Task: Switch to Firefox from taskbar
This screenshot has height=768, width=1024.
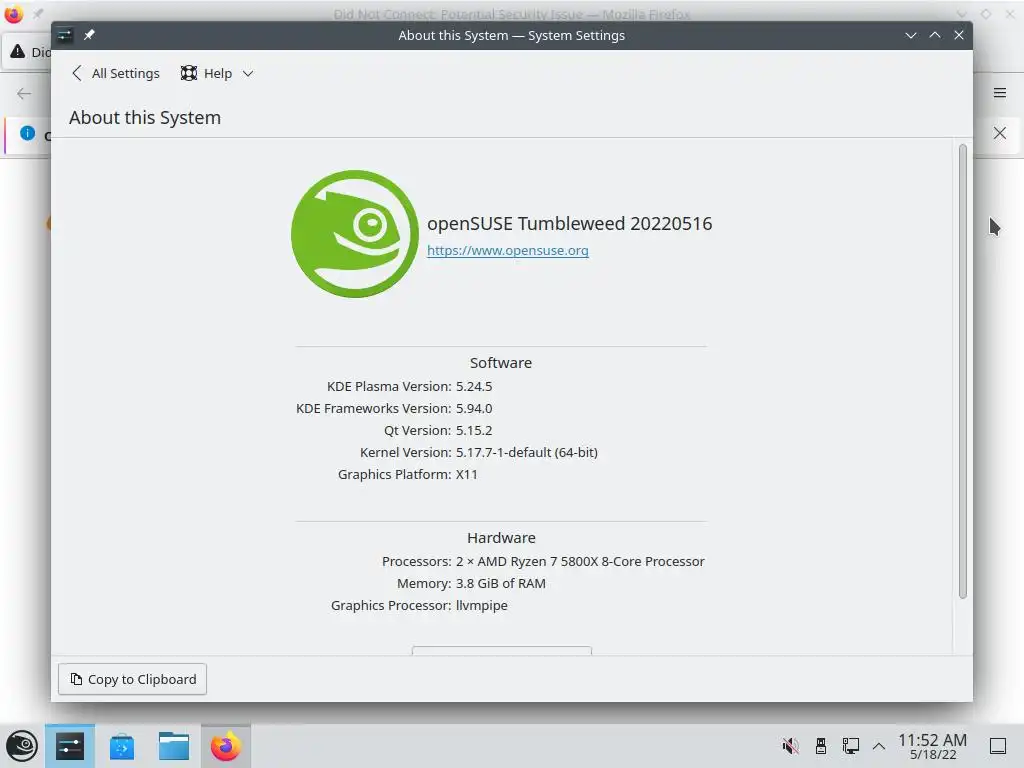Action: tap(226, 746)
